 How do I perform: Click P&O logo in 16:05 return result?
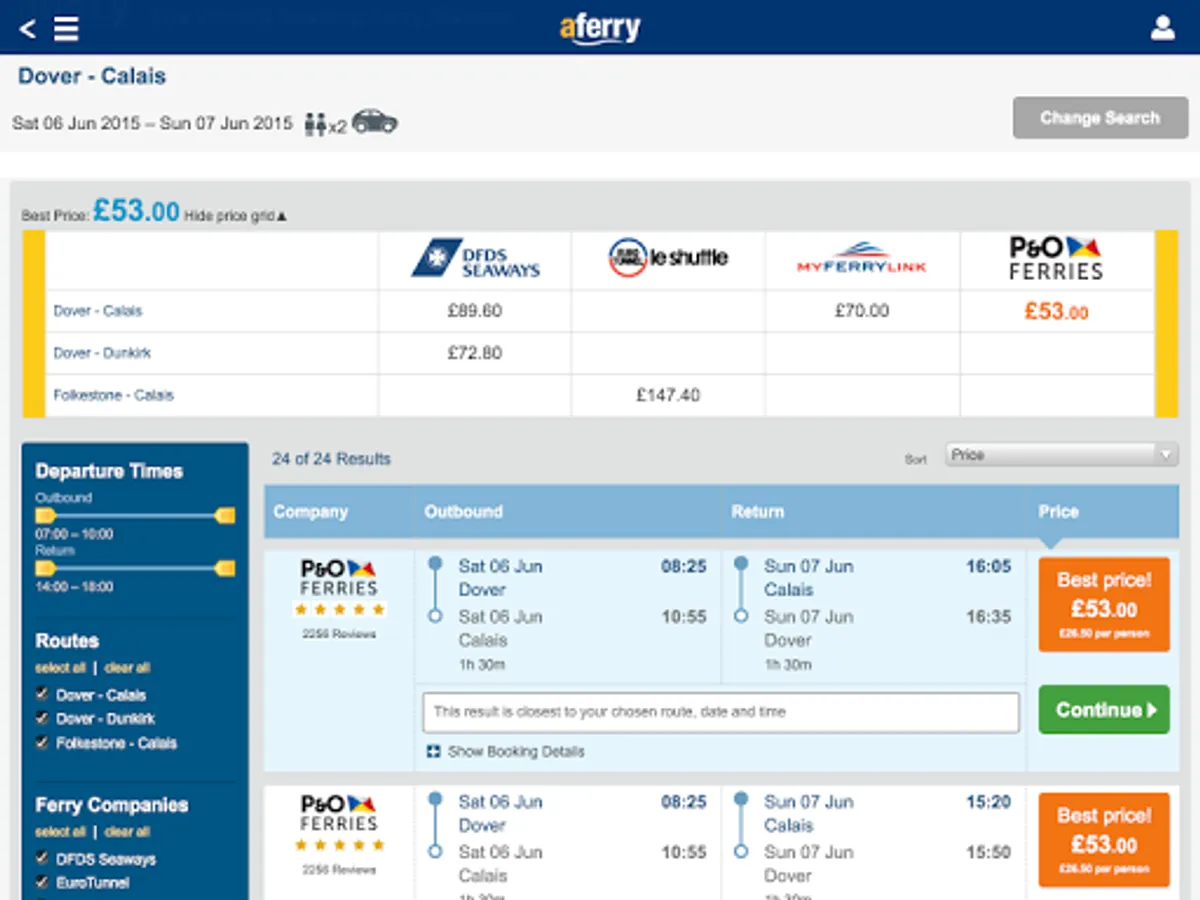tap(339, 578)
